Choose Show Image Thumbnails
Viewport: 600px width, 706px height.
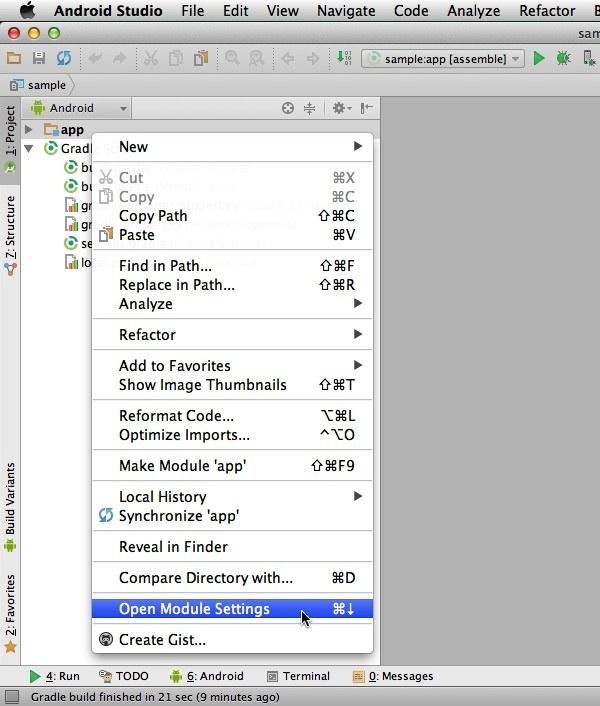[x=232, y=385]
